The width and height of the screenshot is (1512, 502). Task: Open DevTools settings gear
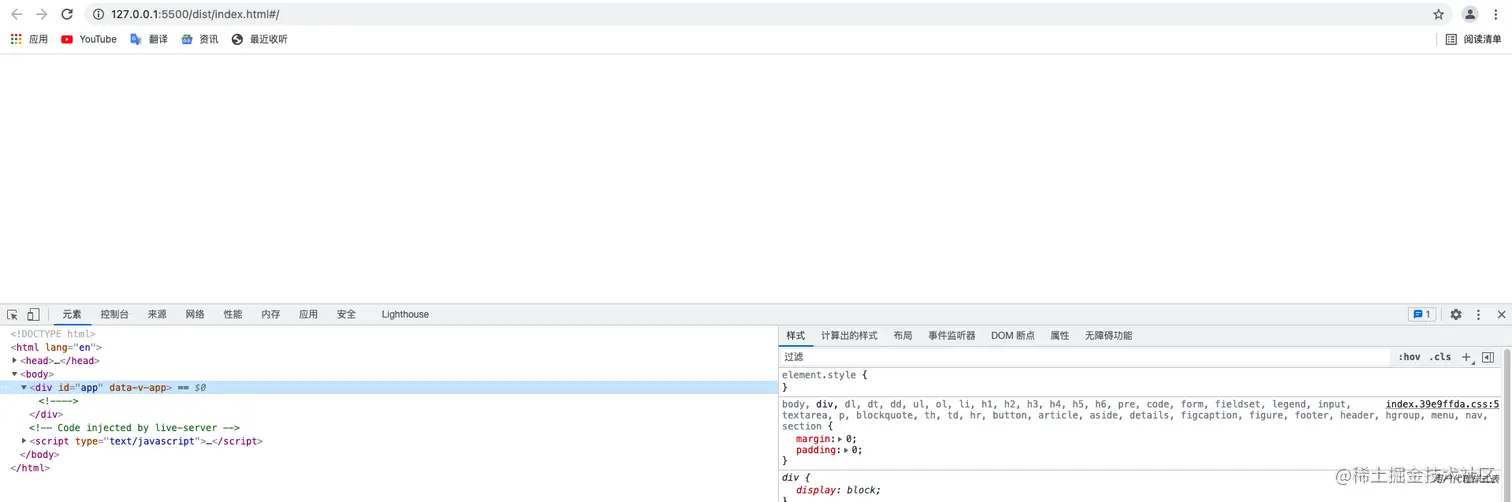[x=1456, y=314]
